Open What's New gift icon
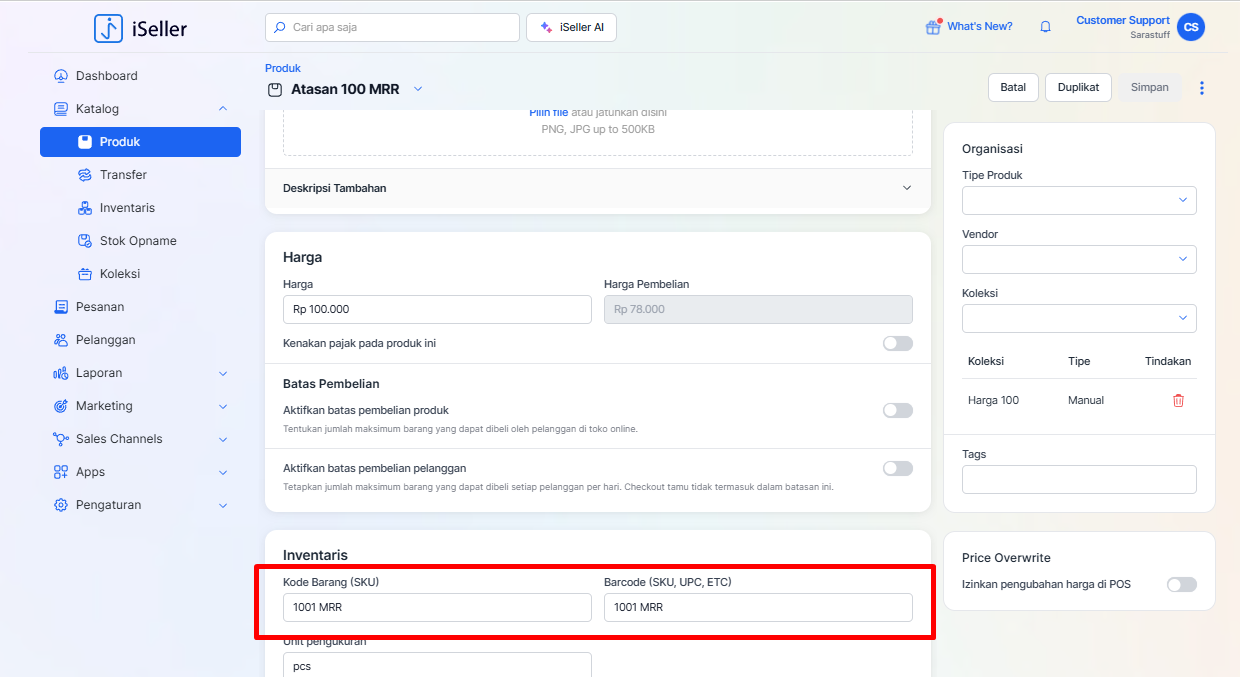Screen dimensions: 1240x677 pyautogui.click(x=933, y=27)
